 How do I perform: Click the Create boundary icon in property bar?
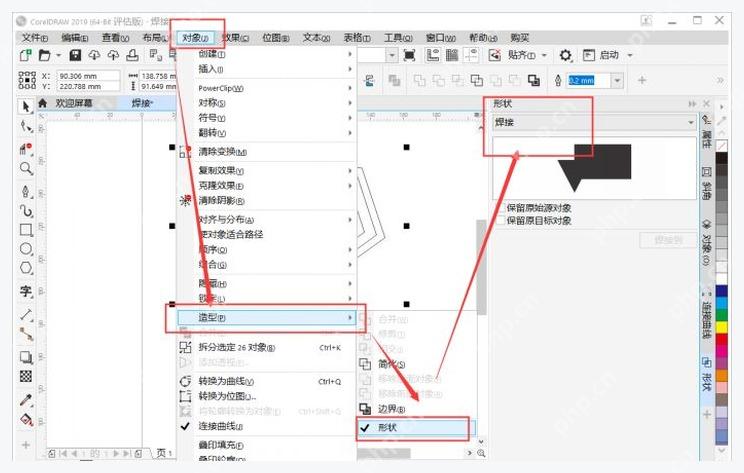[x=534, y=81]
